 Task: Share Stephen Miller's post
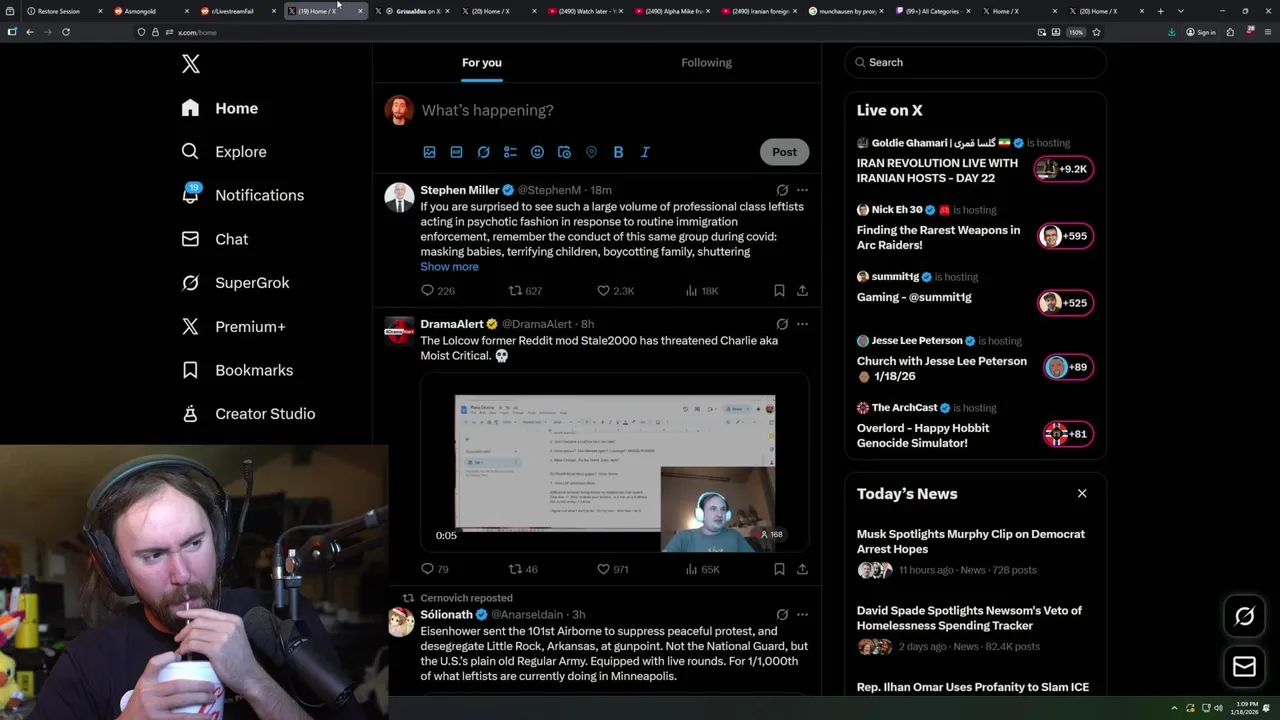pos(802,291)
